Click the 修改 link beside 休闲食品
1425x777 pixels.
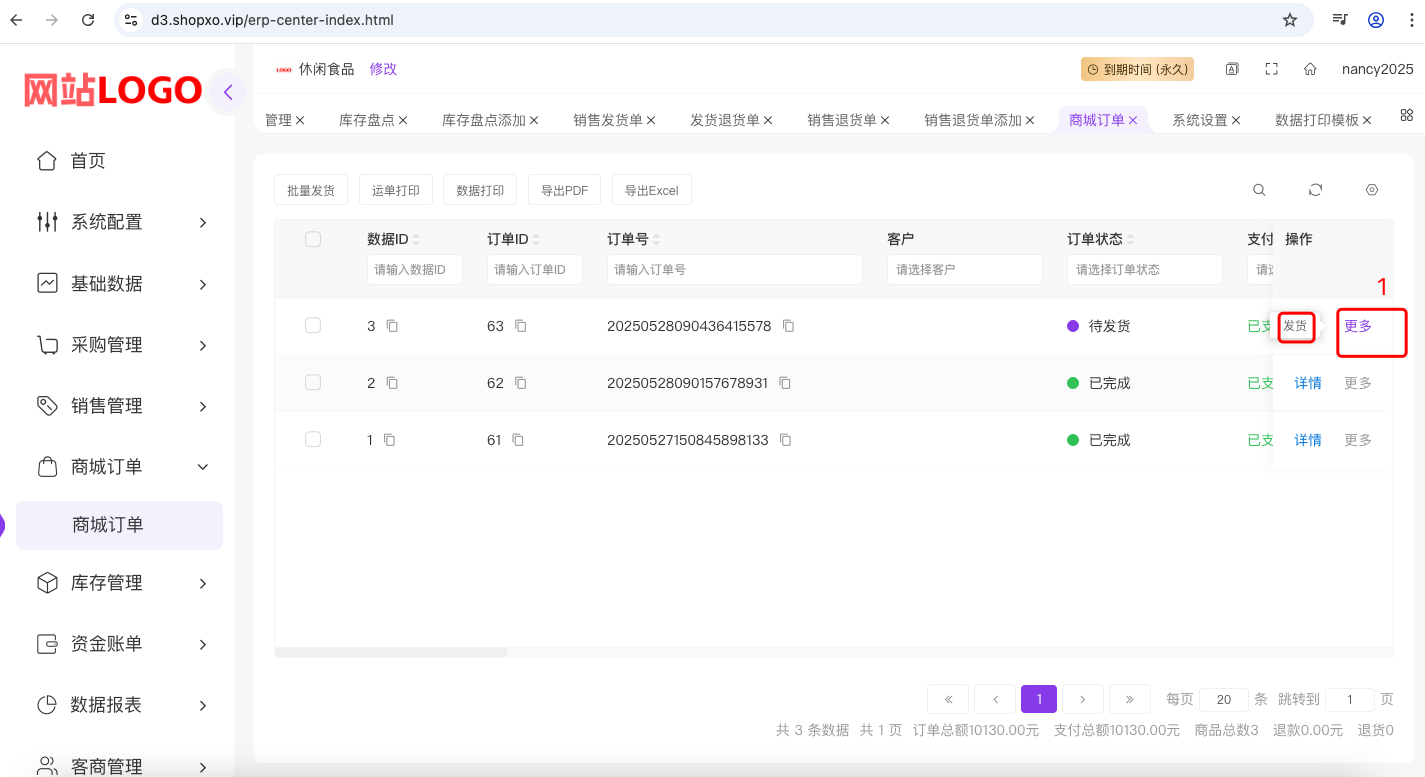coord(383,69)
